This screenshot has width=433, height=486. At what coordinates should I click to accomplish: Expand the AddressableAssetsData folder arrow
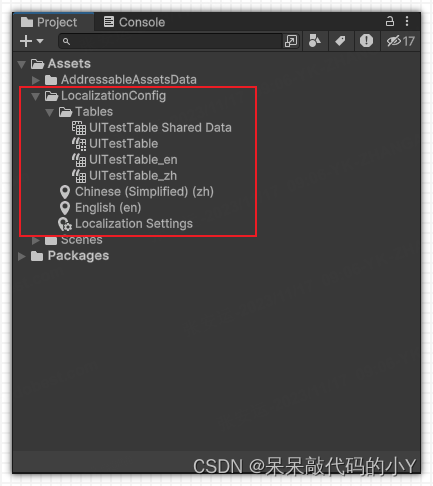coord(36,80)
